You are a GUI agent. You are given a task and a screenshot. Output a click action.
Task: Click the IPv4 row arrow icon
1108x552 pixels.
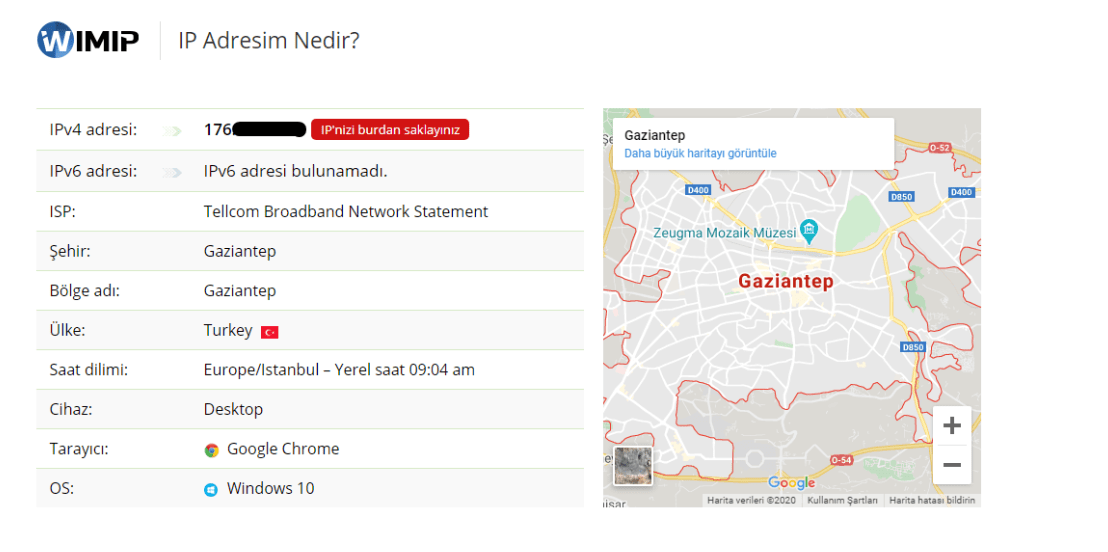(x=171, y=131)
